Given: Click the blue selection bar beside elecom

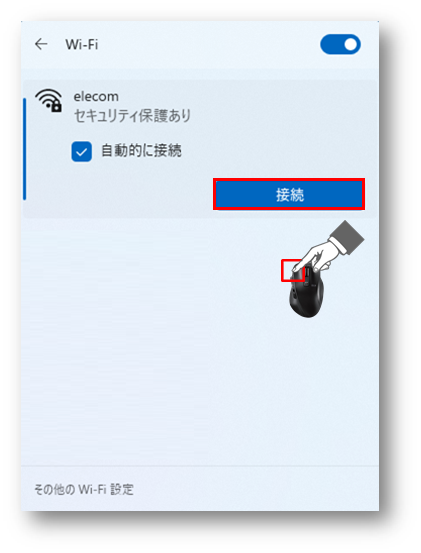Looking at the screenshot, I should tap(24, 149).
